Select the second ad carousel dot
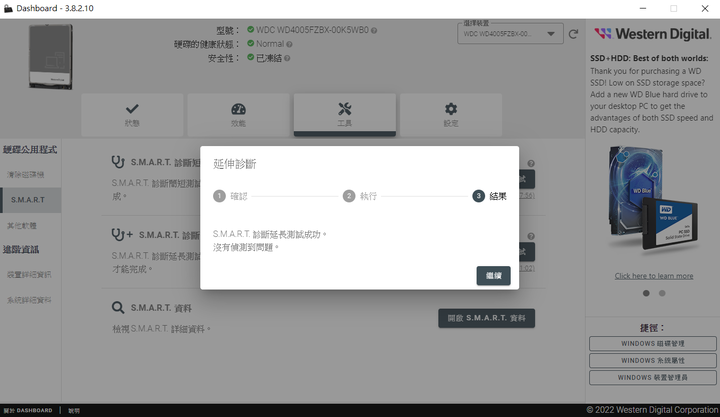720x417 pixels. point(662,293)
